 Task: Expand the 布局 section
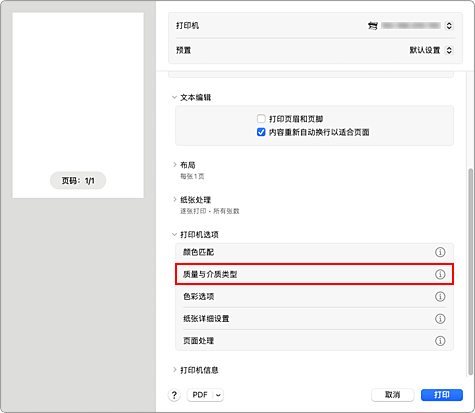174,165
